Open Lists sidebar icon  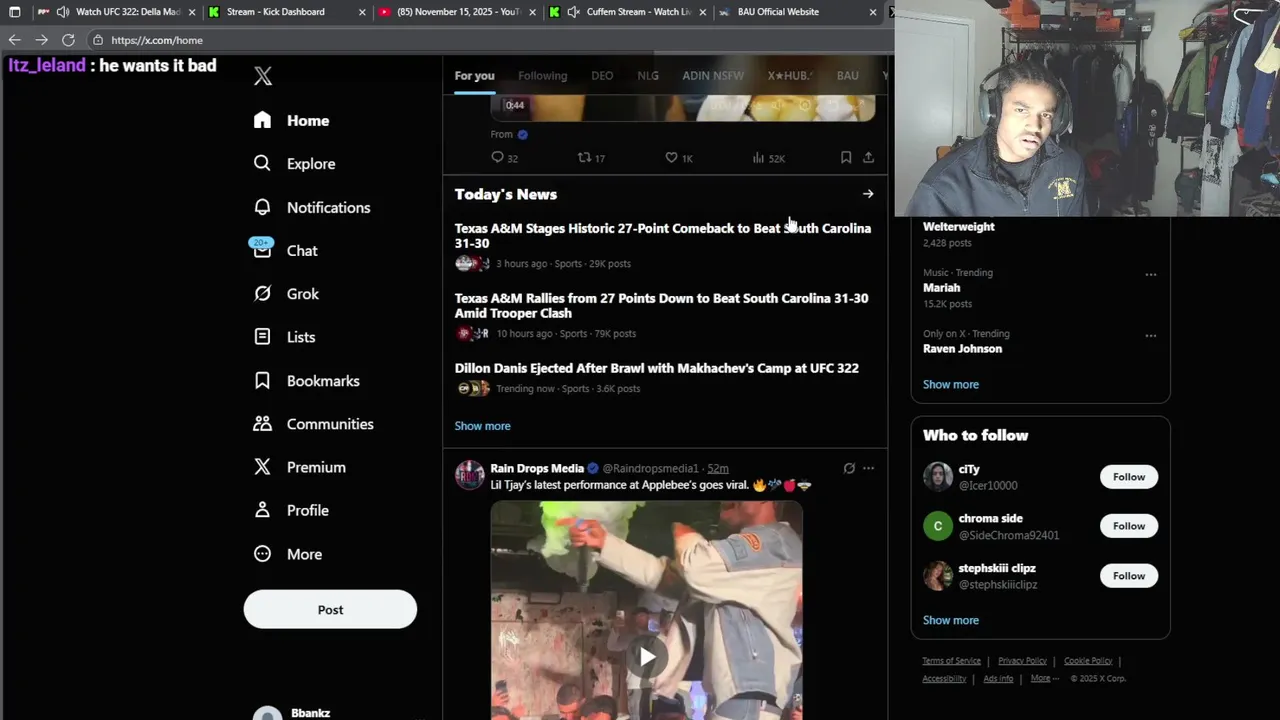point(262,337)
